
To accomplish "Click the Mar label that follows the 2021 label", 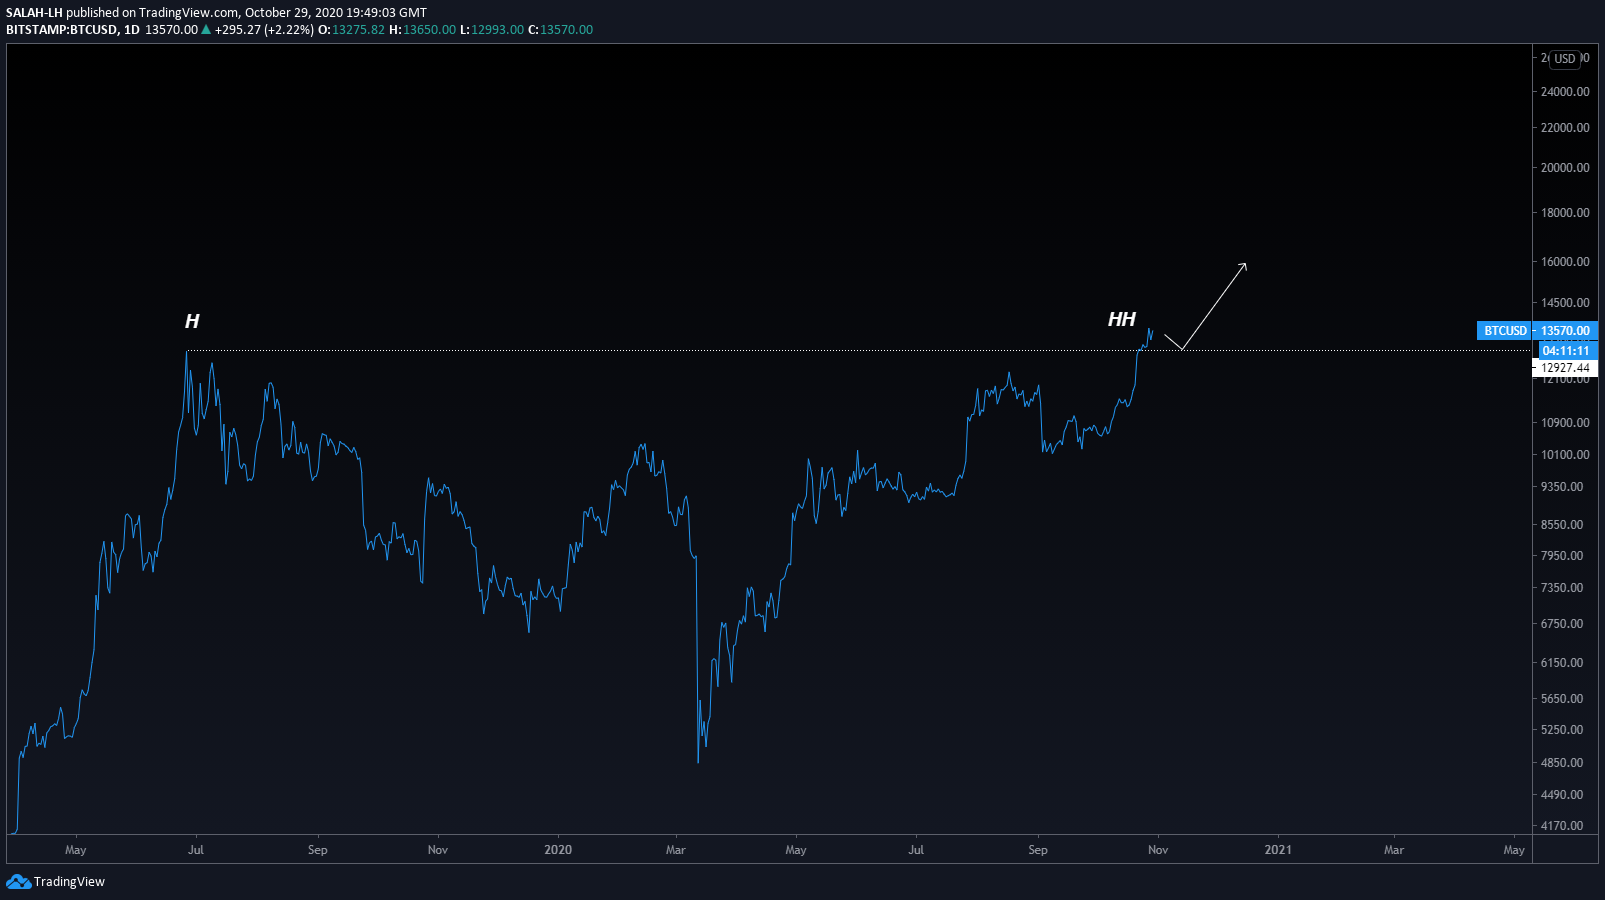I will [1394, 850].
